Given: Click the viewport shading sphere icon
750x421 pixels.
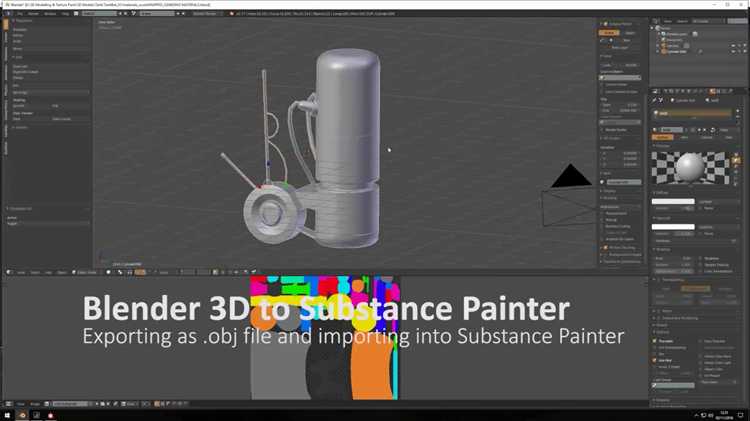Looking at the screenshot, I should (x=109, y=272).
